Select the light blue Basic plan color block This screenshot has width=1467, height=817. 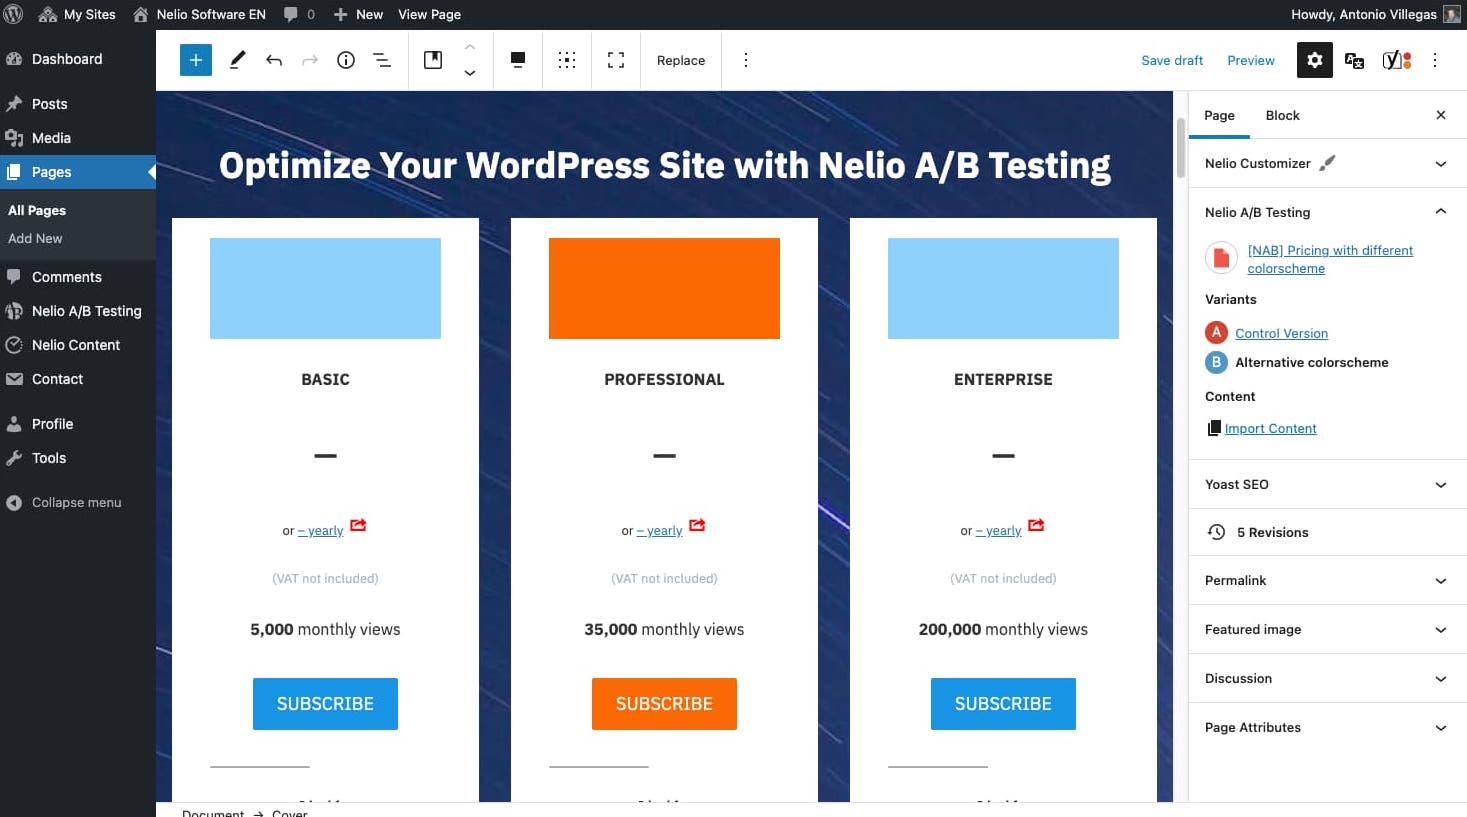325,288
